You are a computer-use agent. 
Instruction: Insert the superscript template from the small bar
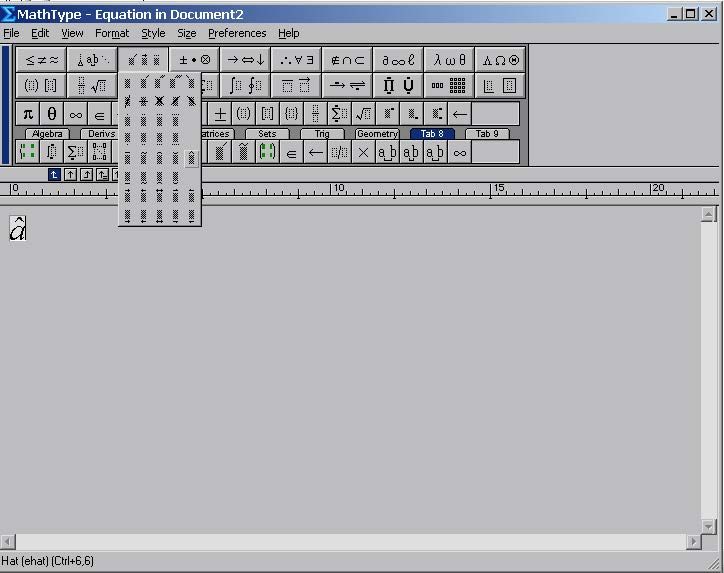click(388, 114)
